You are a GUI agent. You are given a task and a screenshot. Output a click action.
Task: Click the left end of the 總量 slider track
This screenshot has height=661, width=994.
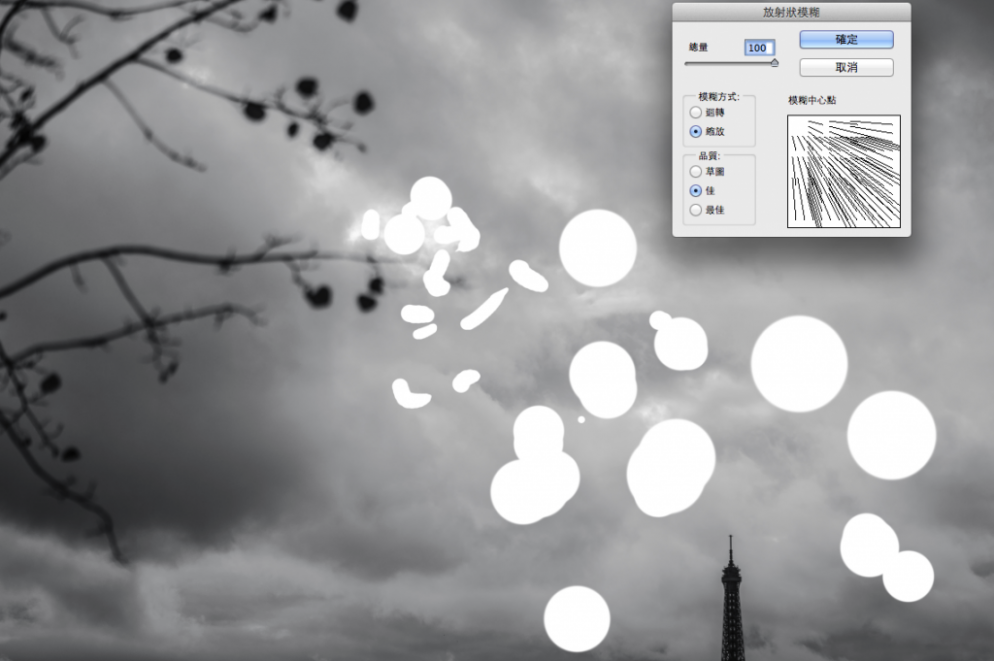click(687, 63)
